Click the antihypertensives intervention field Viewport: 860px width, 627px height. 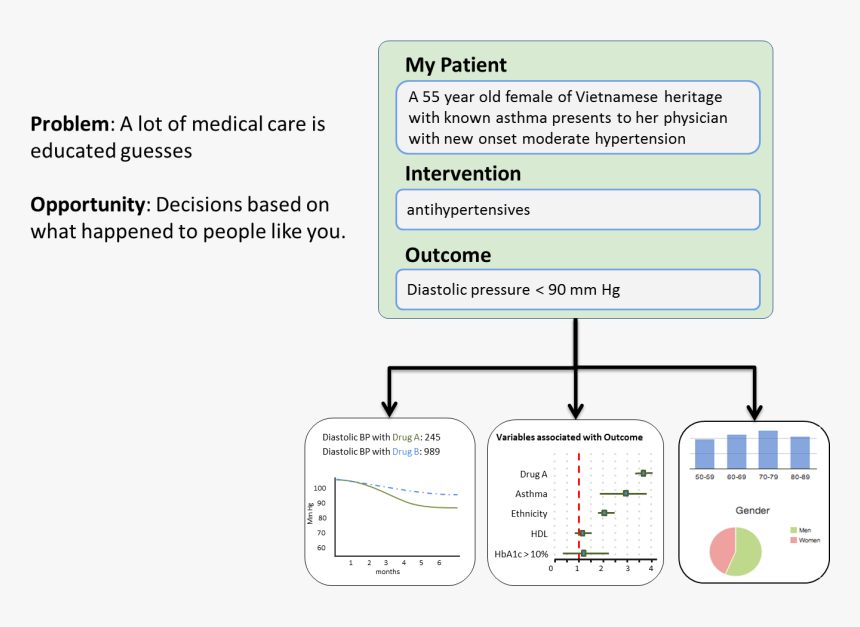579,210
